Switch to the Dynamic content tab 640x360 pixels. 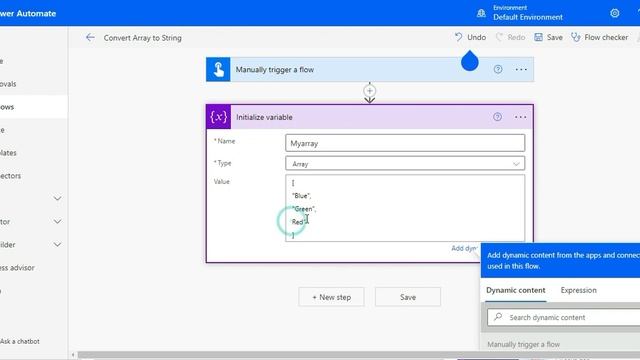point(516,290)
